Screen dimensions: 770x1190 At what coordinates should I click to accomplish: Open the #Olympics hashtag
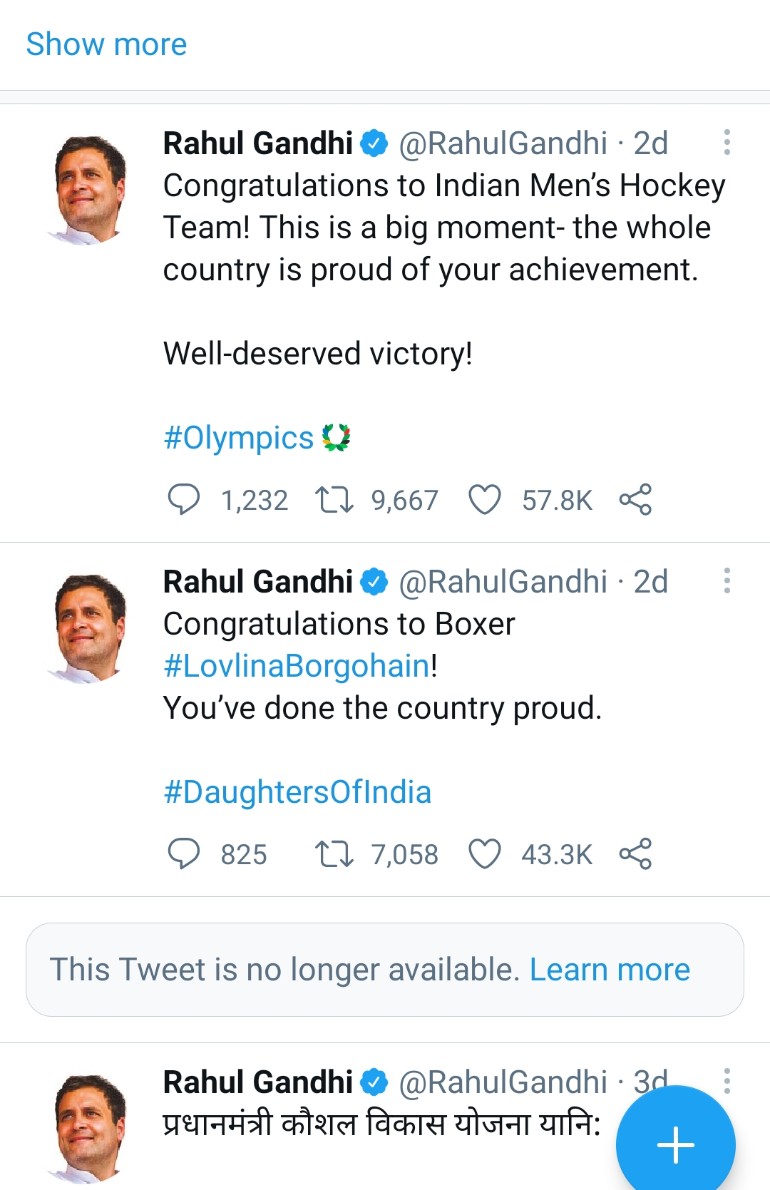(239, 438)
